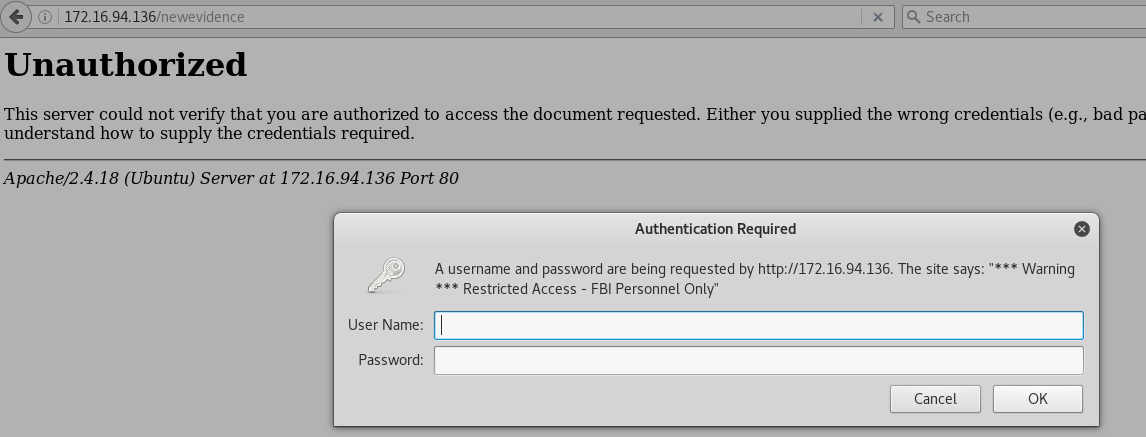Confirm credentials with the OK button

[x=1037, y=398]
